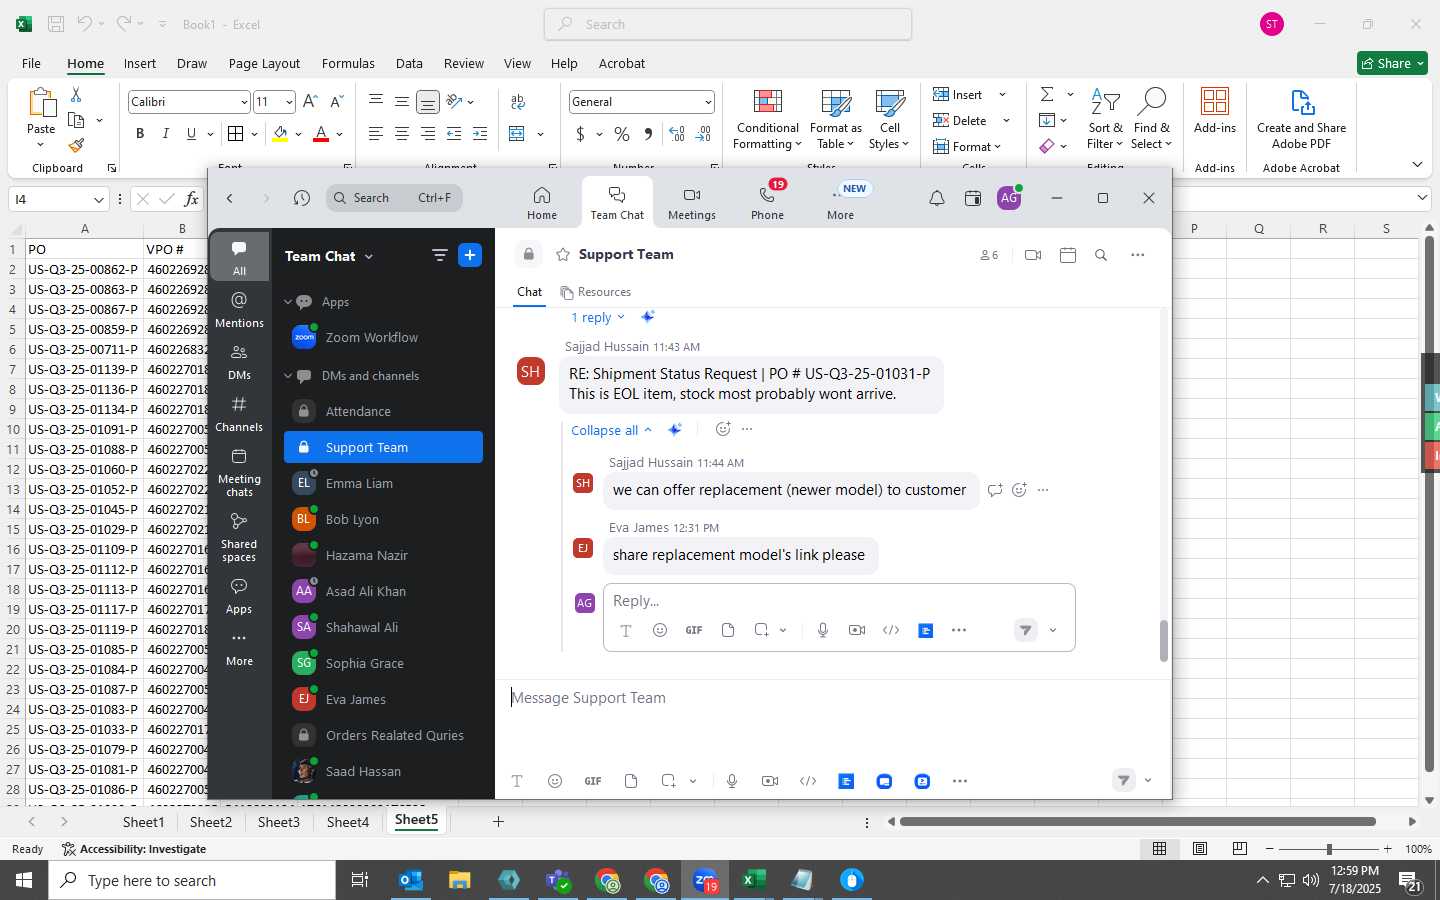
Task: Switch to Page Break Preview in status bar
Action: click(x=1239, y=848)
